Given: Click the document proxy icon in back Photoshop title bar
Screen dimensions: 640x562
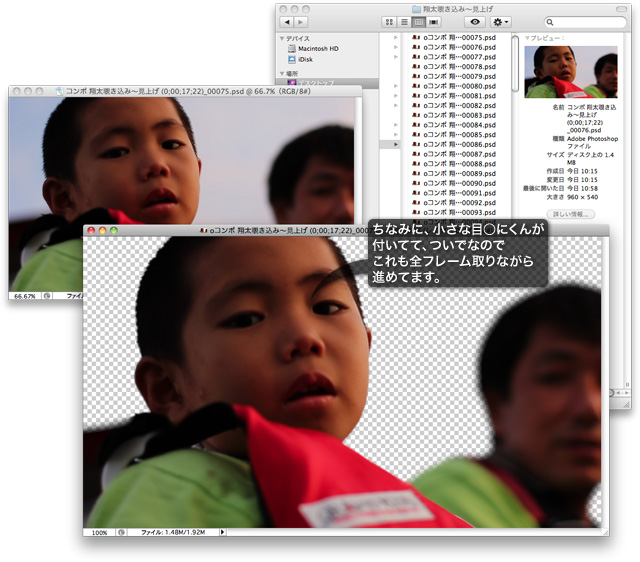Looking at the screenshot, I should point(60,91).
